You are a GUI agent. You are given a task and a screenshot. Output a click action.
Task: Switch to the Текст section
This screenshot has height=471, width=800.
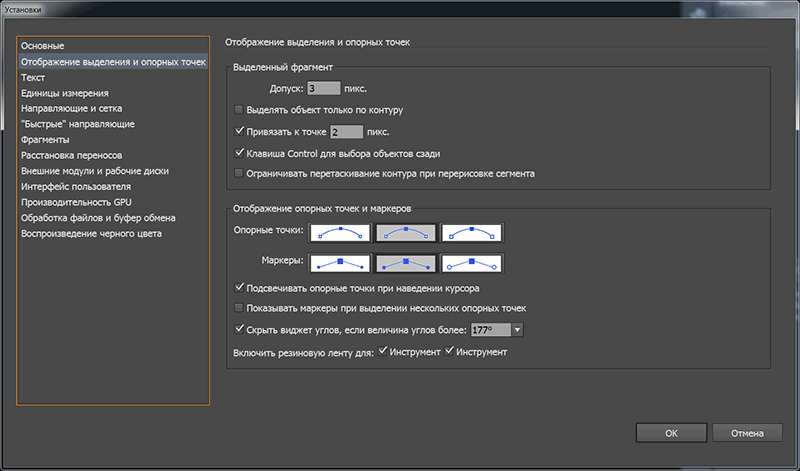(33, 77)
